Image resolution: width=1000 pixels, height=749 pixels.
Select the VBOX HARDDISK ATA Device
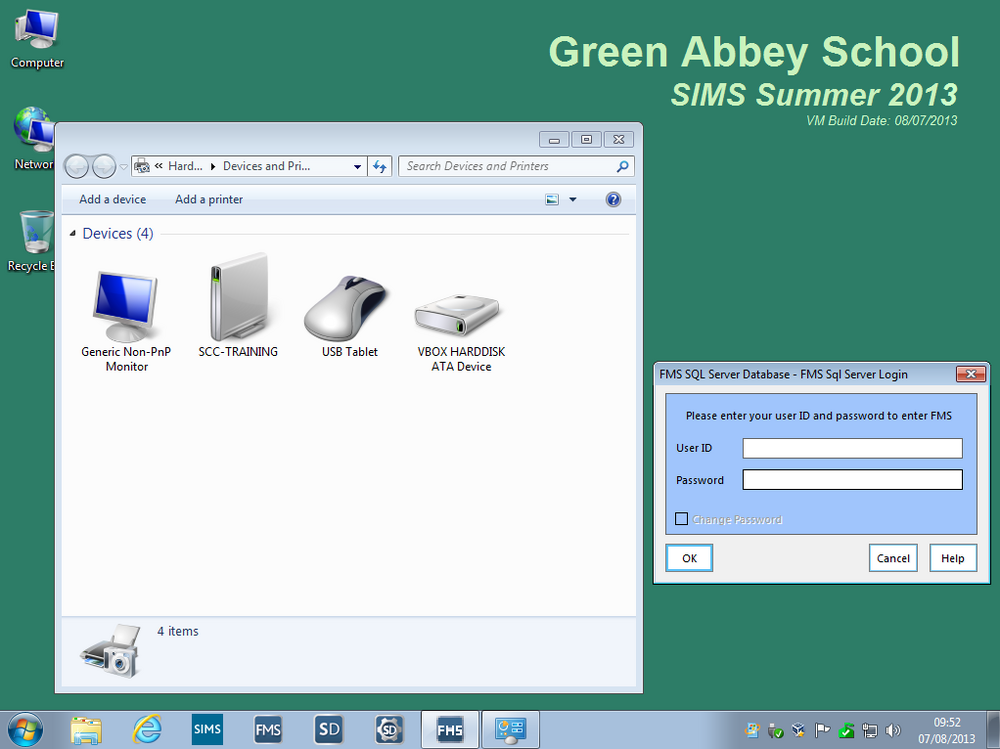click(x=461, y=332)
